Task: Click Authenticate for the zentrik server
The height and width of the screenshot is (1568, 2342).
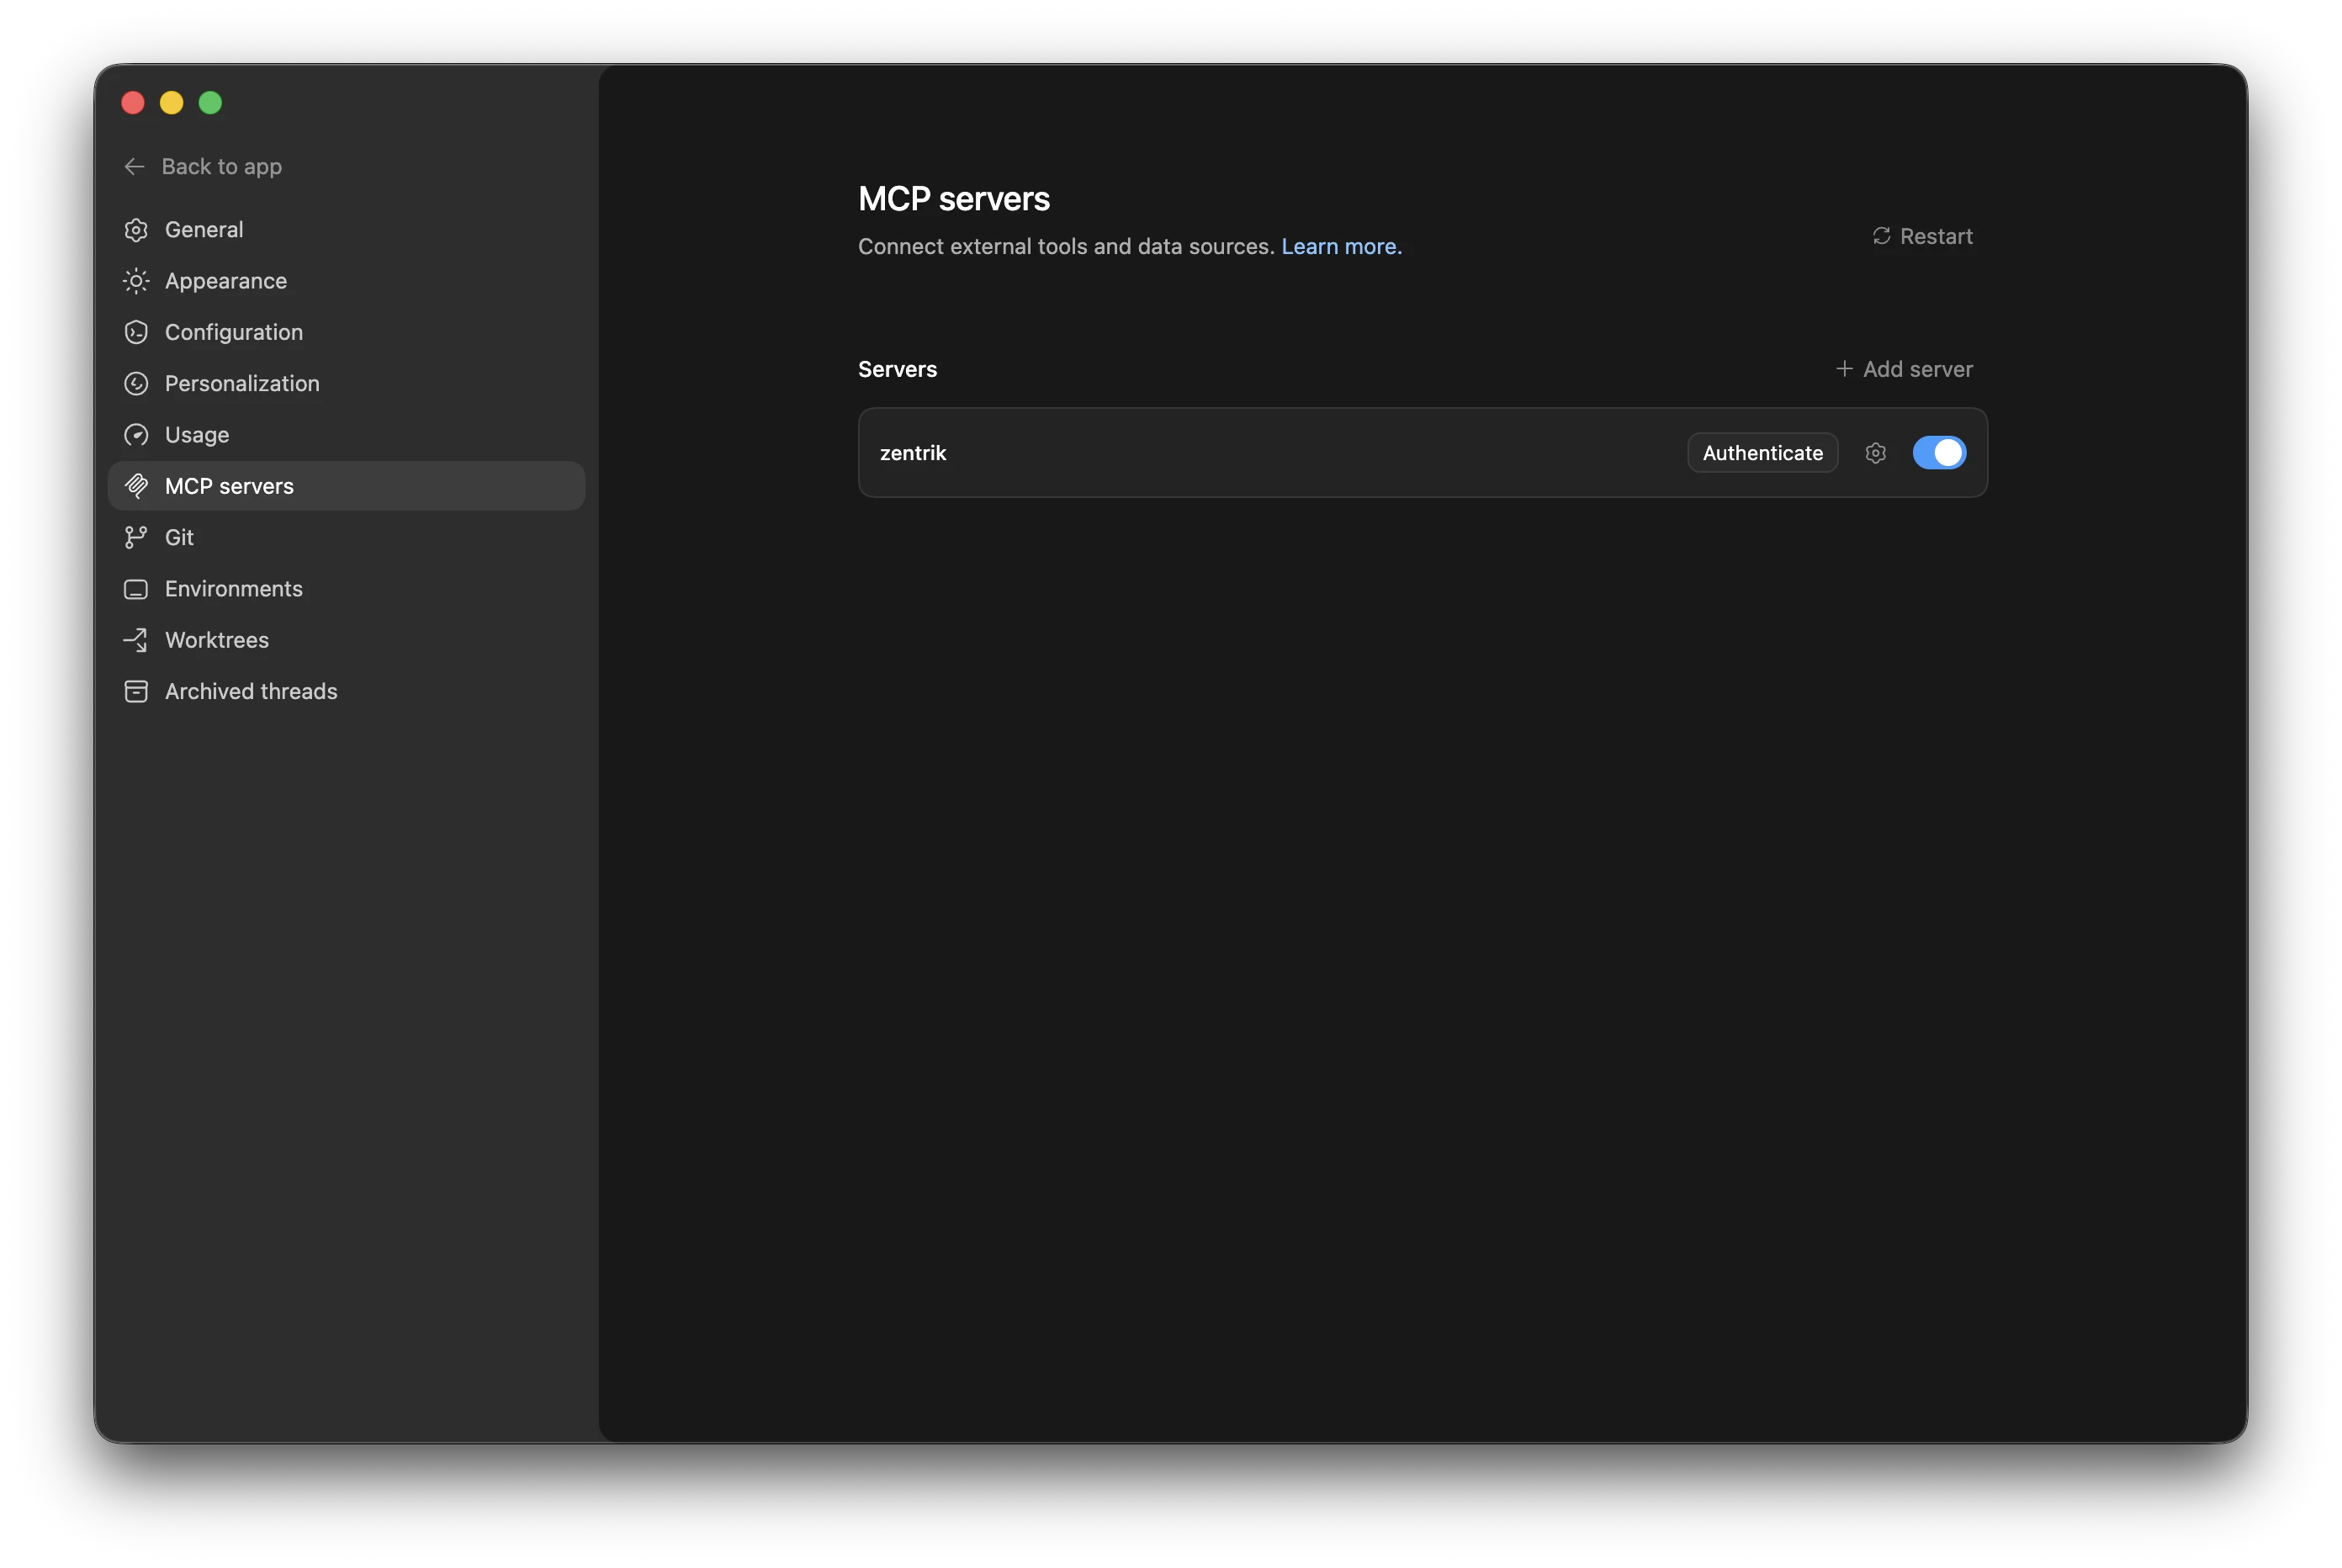Action: tap(1762, 453)
